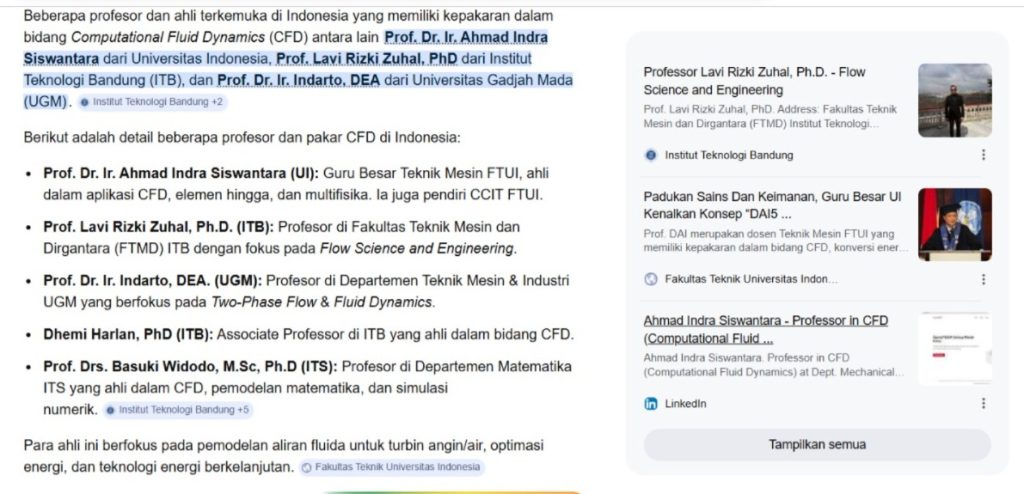This screenshot has height=494, width=1024.
Task: Click the LinkedIn logo icon
Action: click(650, 404)
